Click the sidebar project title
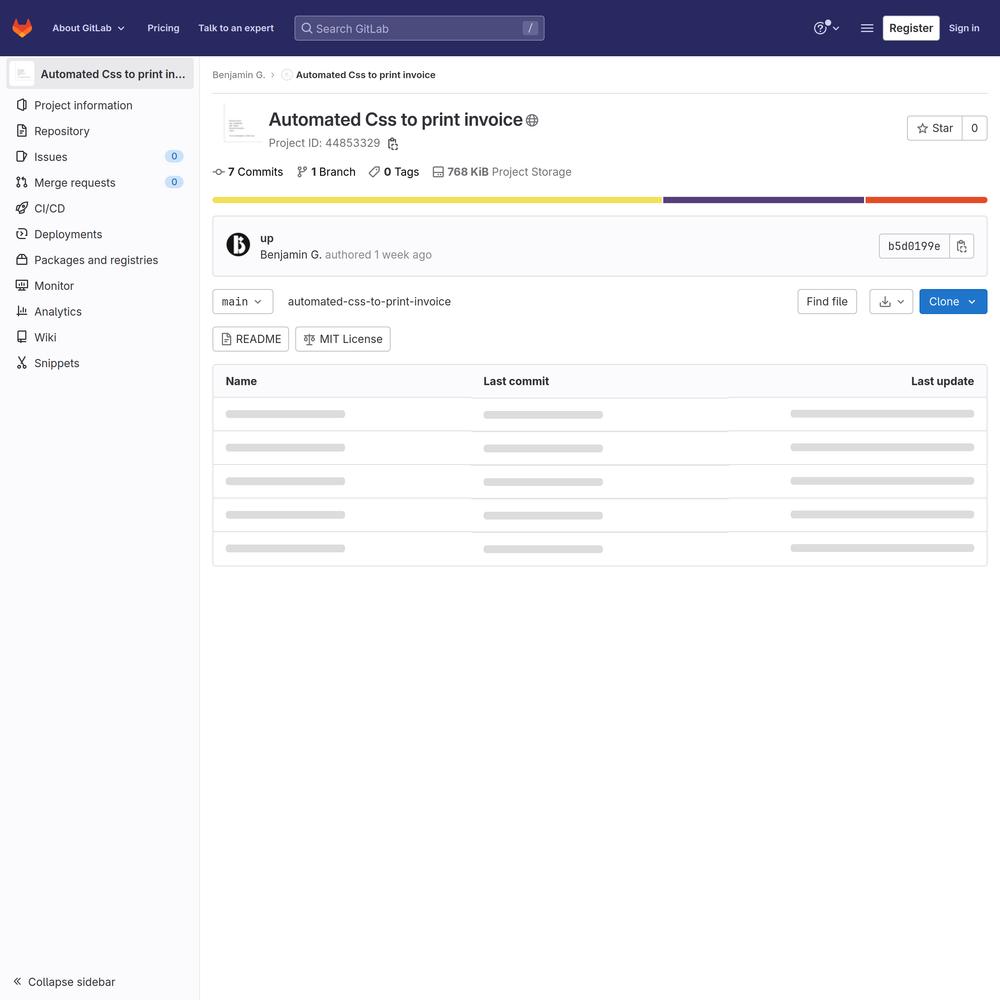 click(x=113, y=74)
